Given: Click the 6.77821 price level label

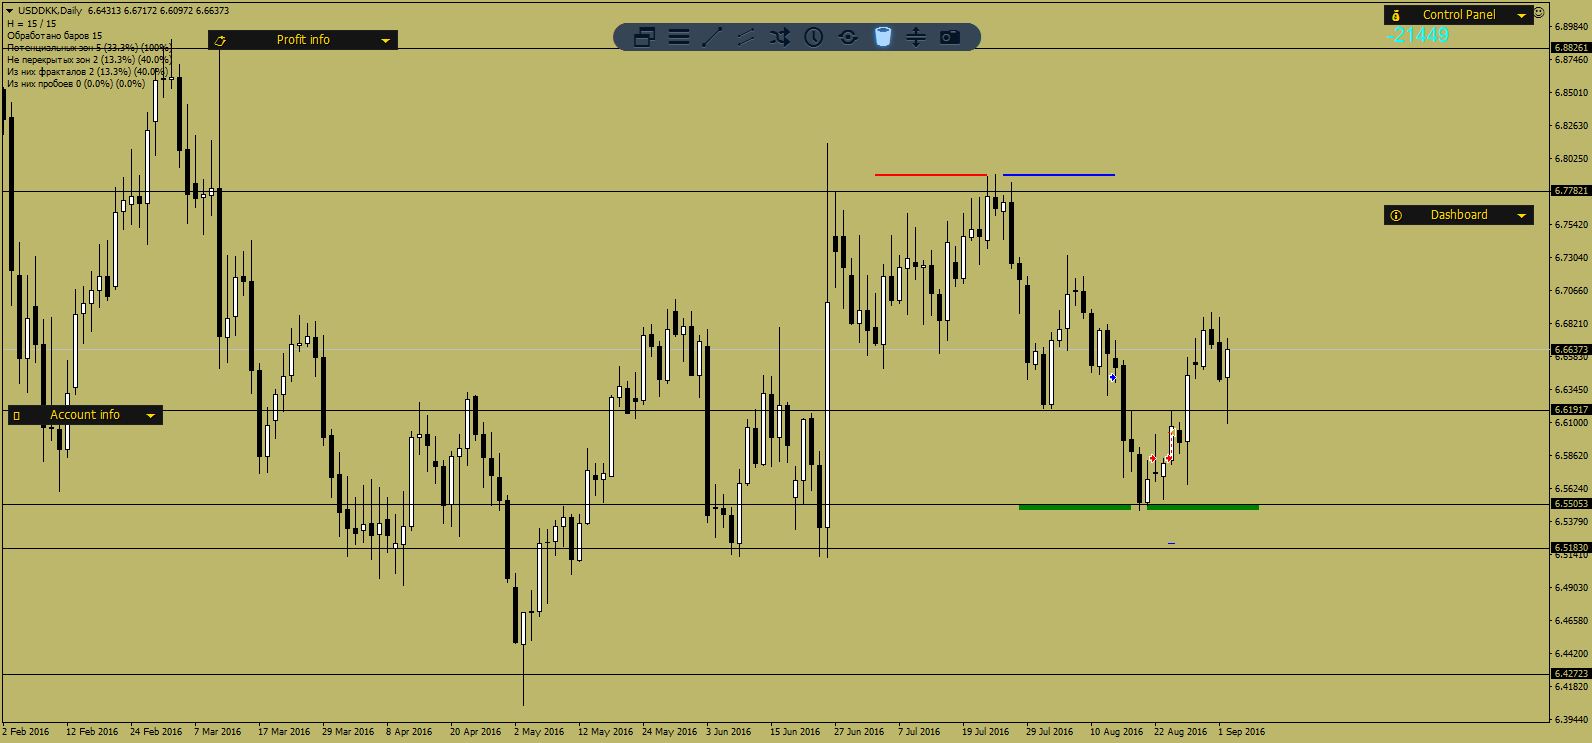Looking at the screenshot, I should pyautogui.click(x=1570, y=191).
